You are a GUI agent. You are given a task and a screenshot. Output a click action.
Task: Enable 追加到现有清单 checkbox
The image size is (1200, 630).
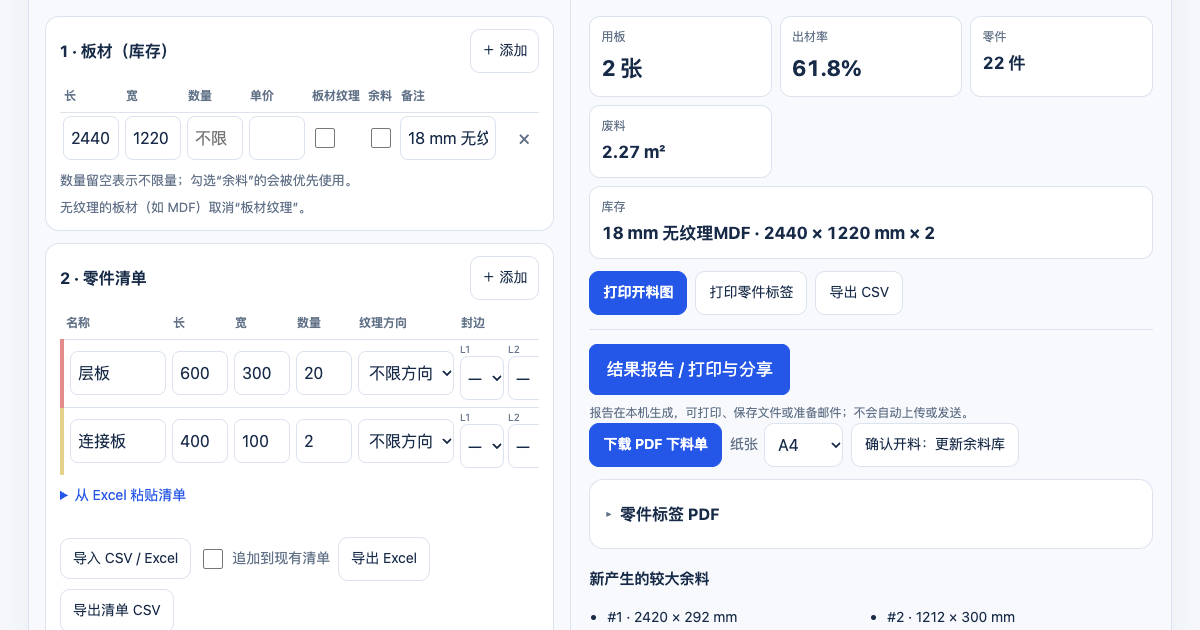pyautogui.click(x=213, y=559)
